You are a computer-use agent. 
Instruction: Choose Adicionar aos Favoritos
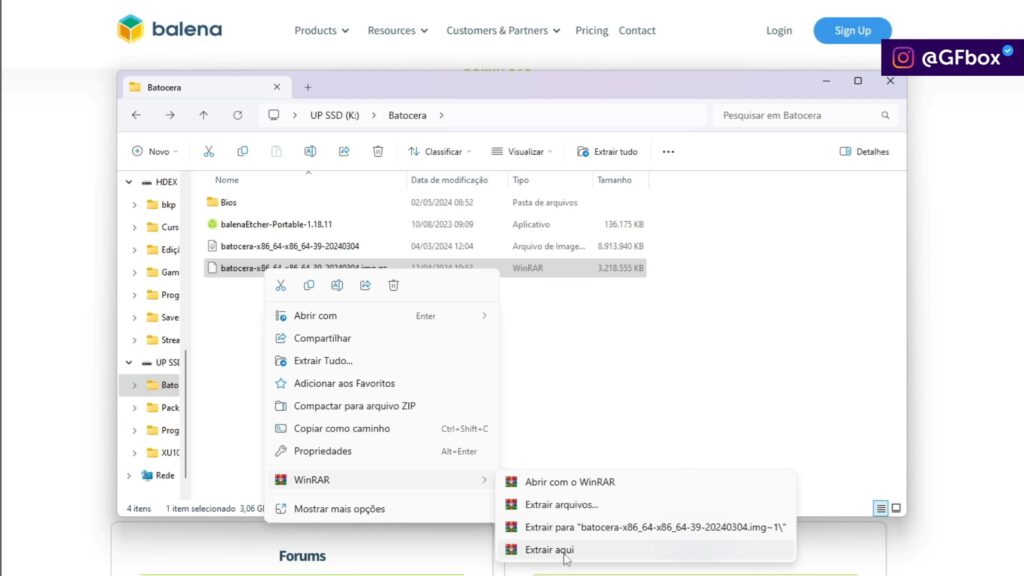tap(381, 383)
